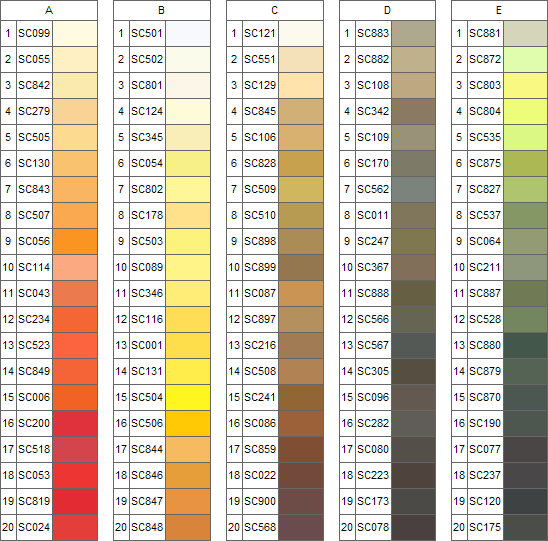Click the SC175 code cell
Viewport: 548px width, 541px height.
point(485,527)
